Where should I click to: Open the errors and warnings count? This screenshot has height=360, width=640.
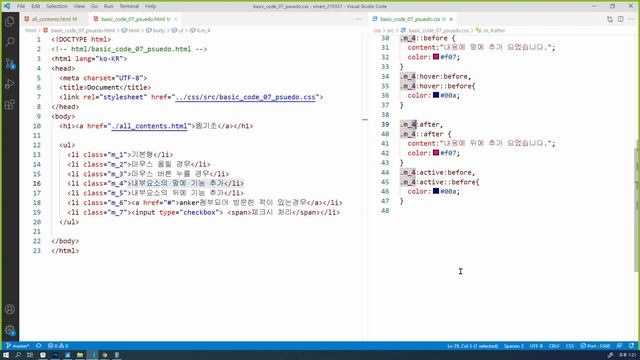[x=58, y=346]
